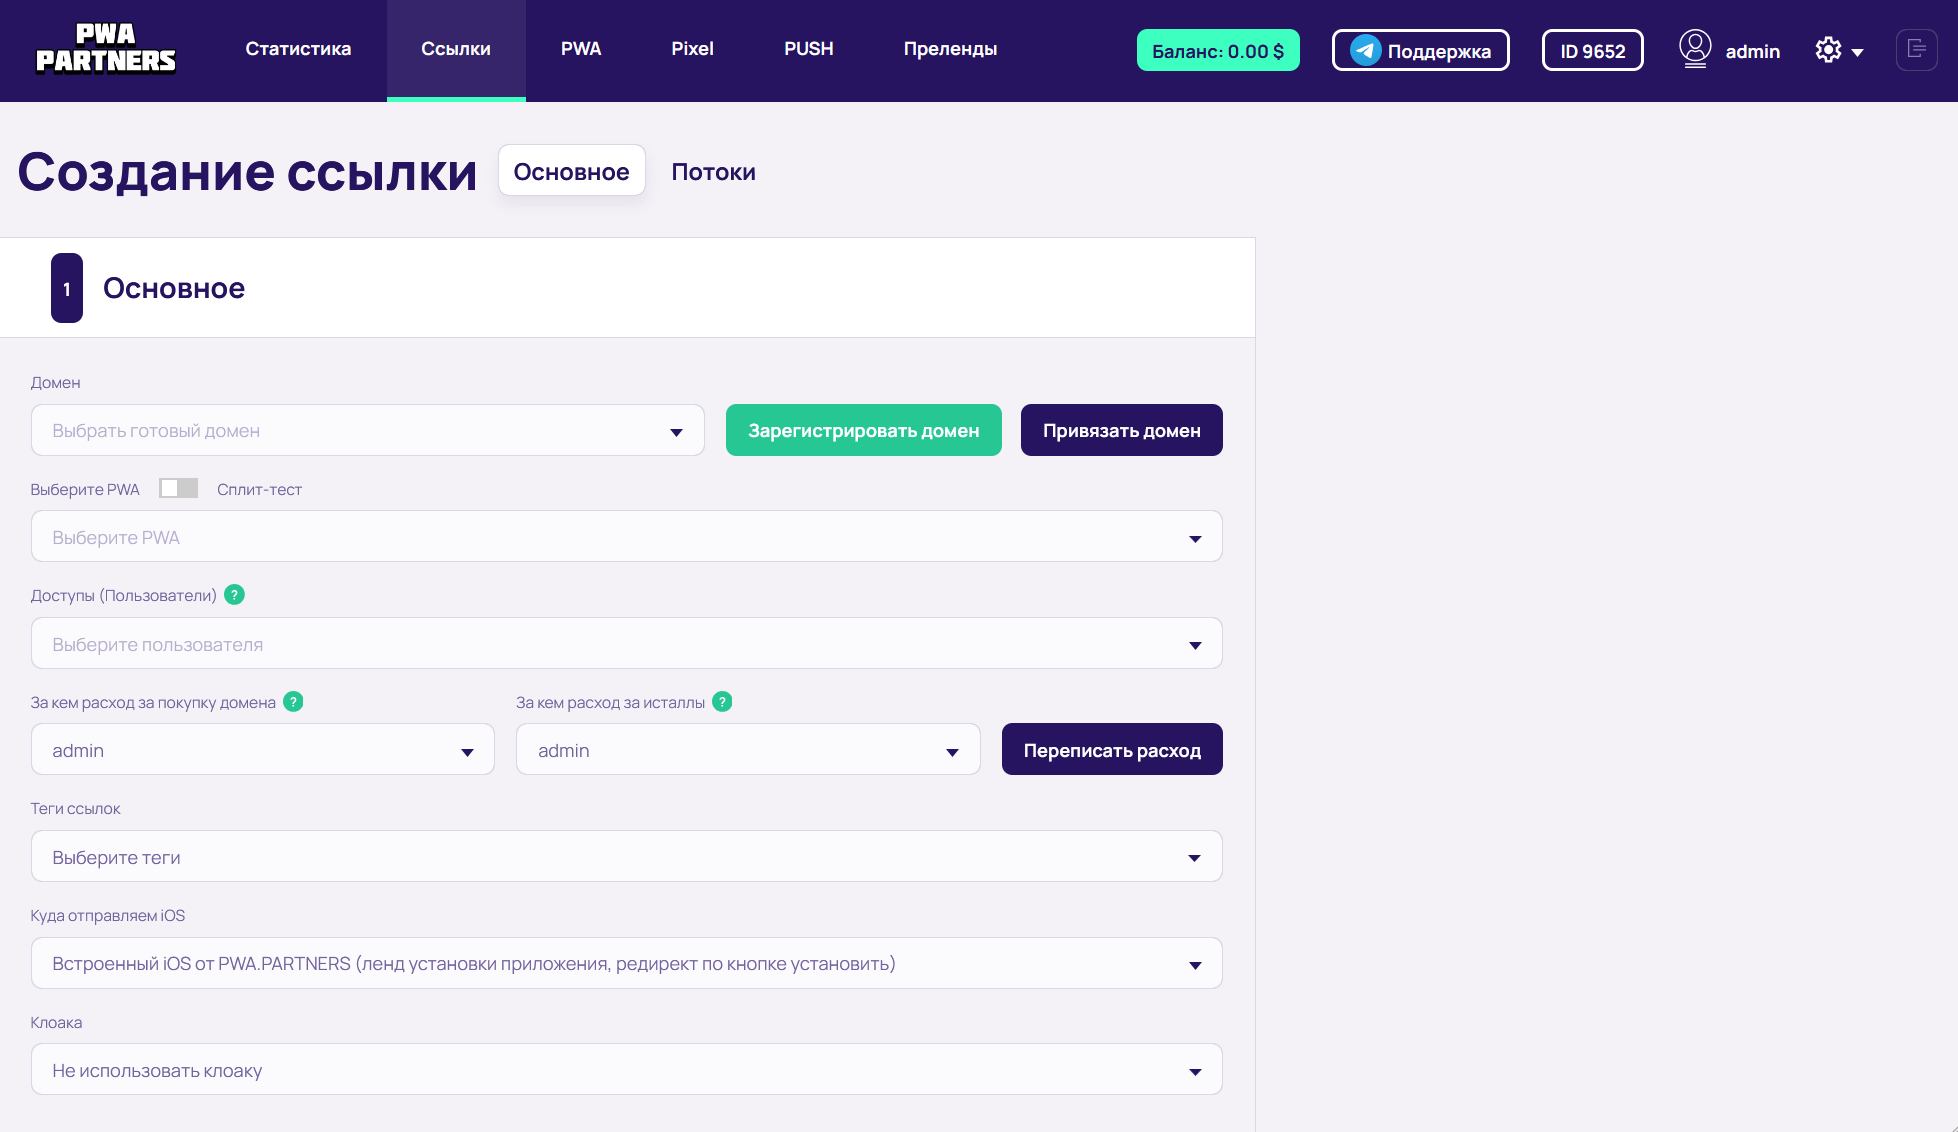
Task: Click the Telegram icon in Поддержка
Action: [x=1365, y=50]
